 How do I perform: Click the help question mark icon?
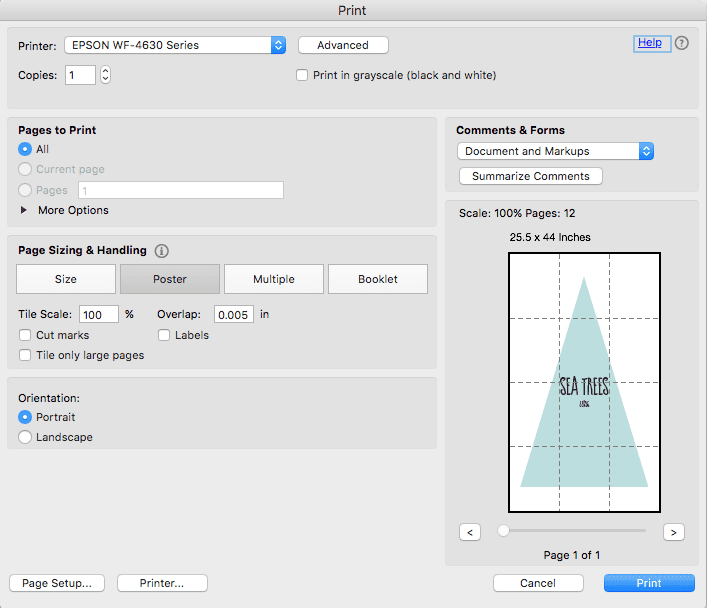(682, 43)
